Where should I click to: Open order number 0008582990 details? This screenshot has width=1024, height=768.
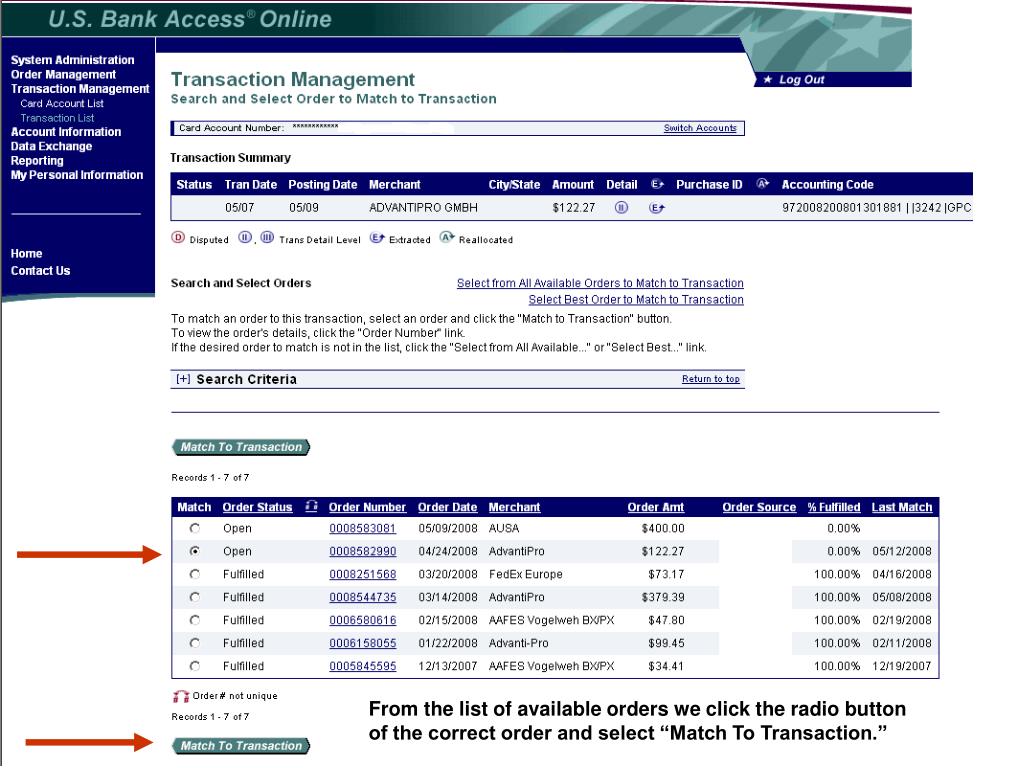362,551
